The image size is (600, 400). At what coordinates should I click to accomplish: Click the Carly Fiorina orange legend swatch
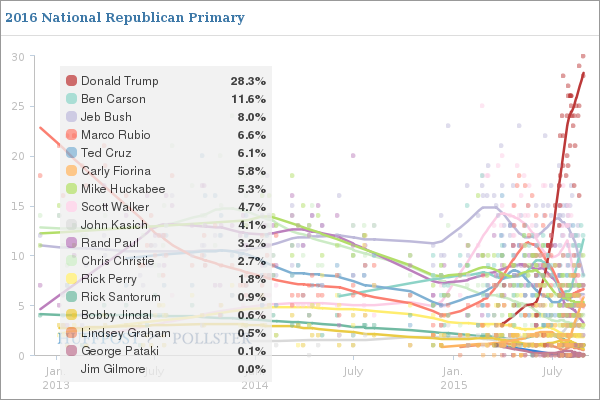tap(72, 171)
